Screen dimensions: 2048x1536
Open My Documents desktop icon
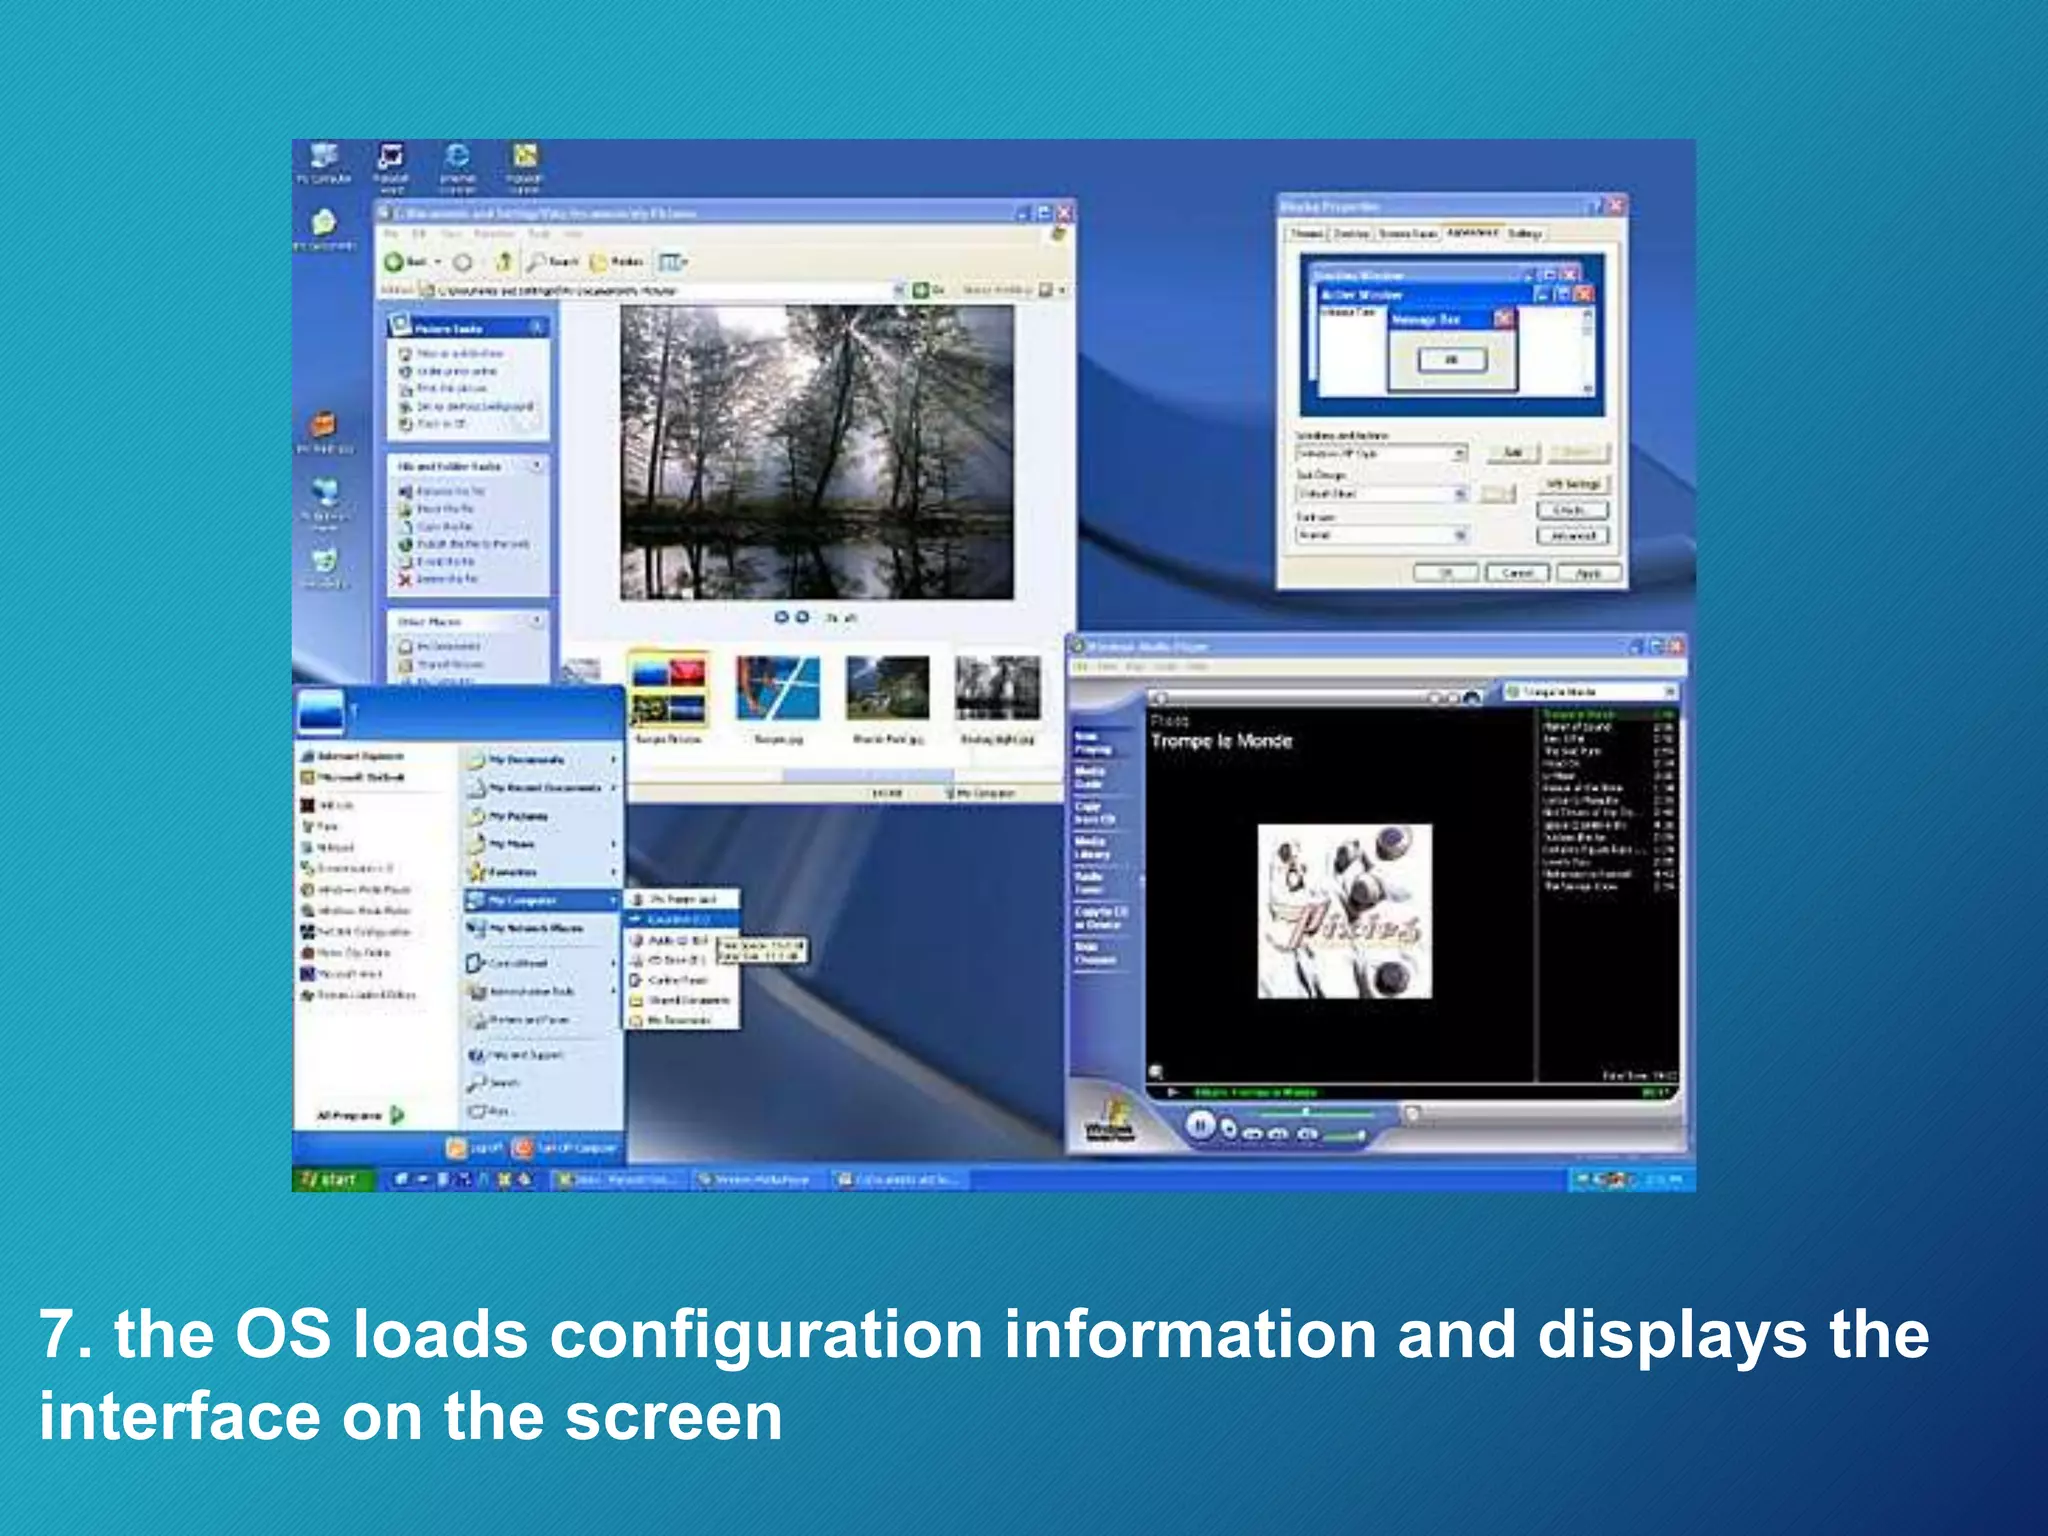coord(324,227)
